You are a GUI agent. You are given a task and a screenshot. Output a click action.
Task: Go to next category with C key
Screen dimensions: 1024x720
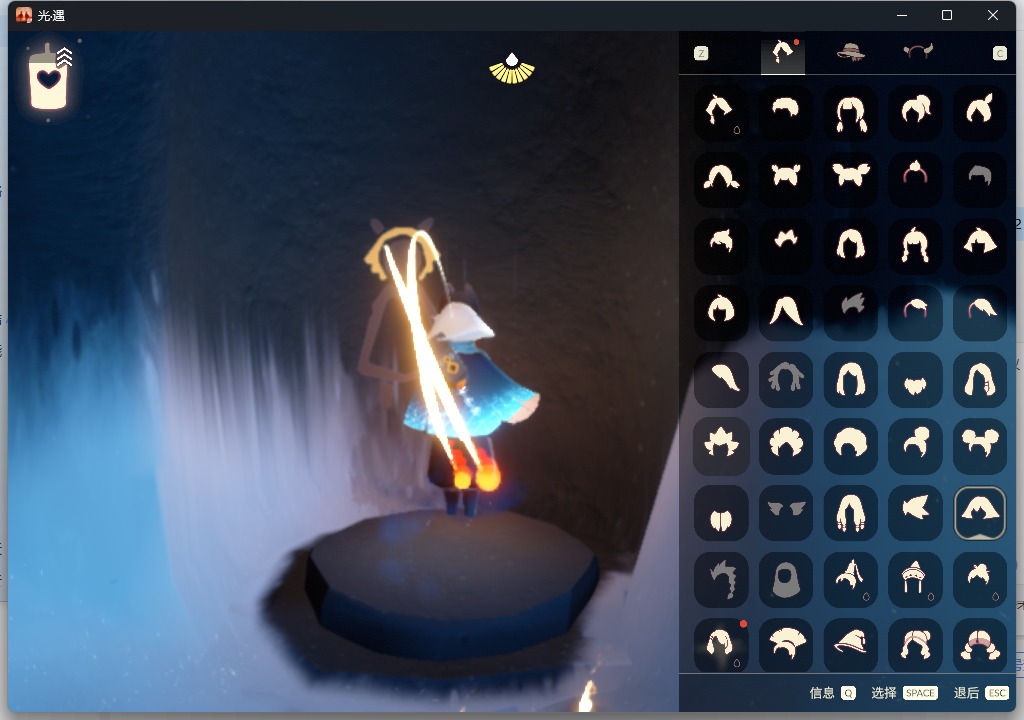pyautogui.click(x=999, y=54)
